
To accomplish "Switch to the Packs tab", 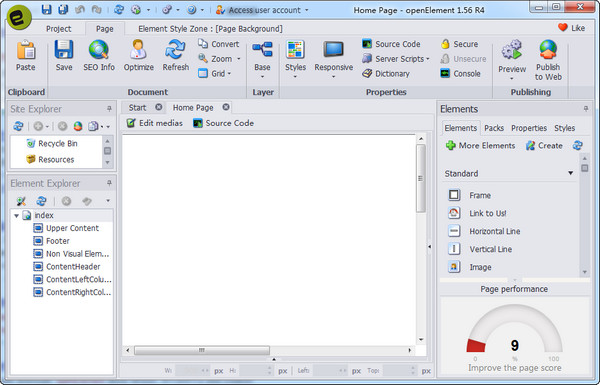I will (x=494, y=128).
